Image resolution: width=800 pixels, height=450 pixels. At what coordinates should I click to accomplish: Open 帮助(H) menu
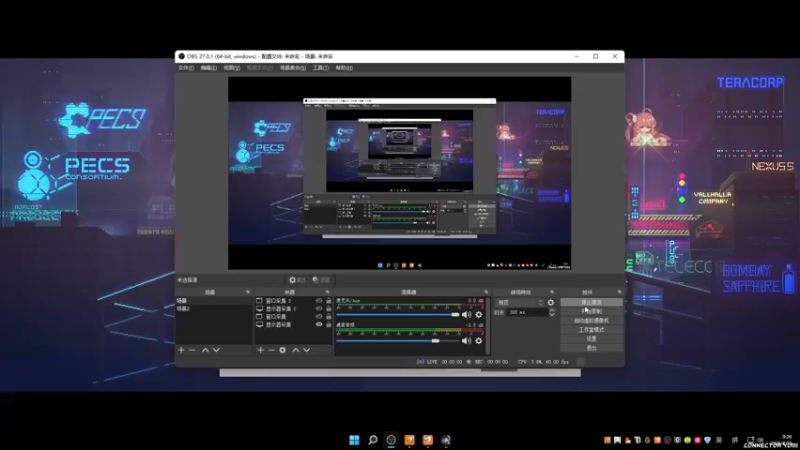pos(344,68)
